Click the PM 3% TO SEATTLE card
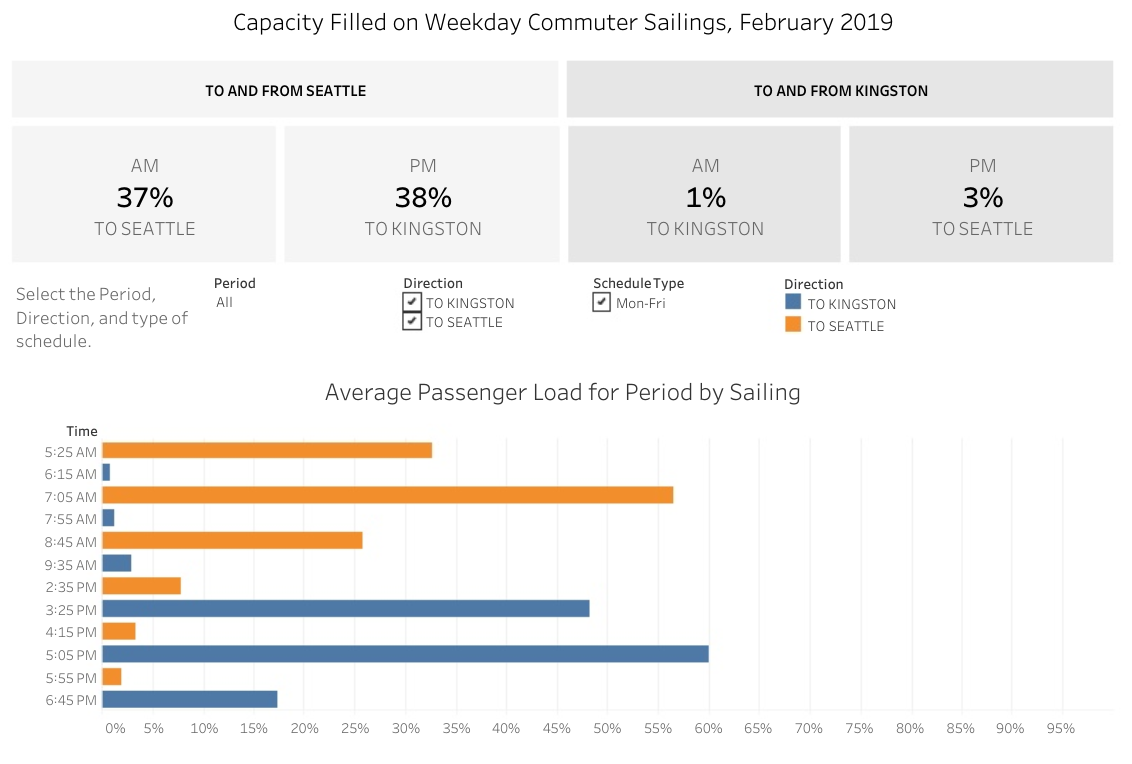 coord(983,193)
